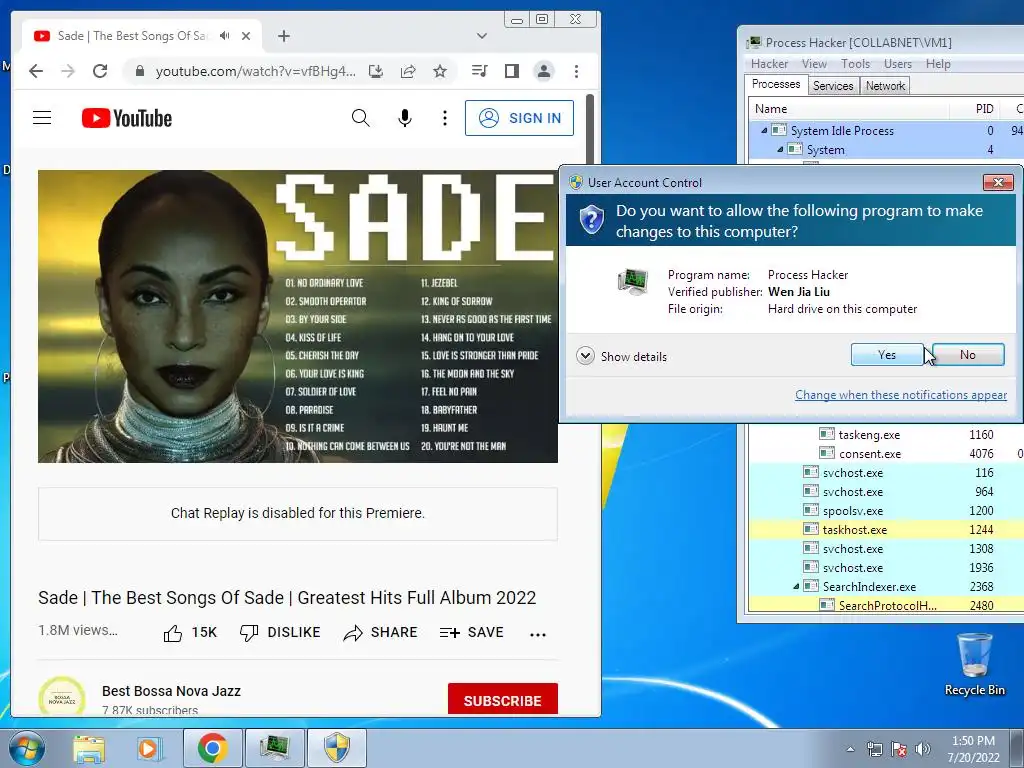The image size is (1024, 768).
Task: Share the Sade video
Action: [x=380, y=633]
